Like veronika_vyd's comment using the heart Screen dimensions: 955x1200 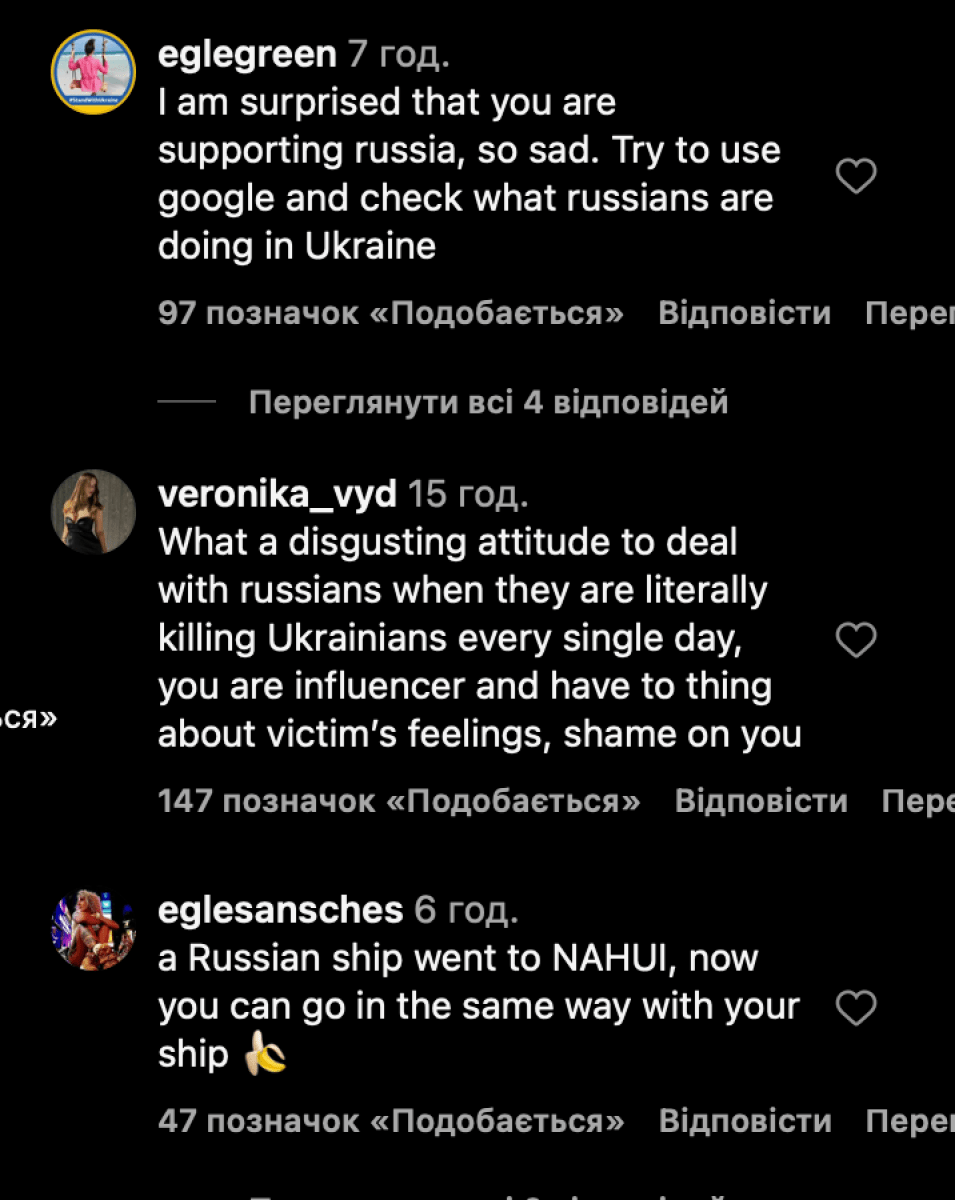855,640
